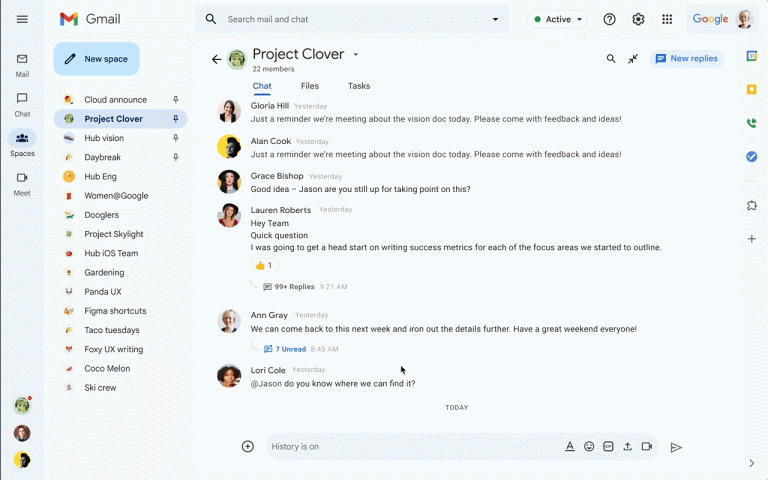The width and height of the screenshot is (768, 480).
Task: Click the GIF icon in composer
Action: 608,447
